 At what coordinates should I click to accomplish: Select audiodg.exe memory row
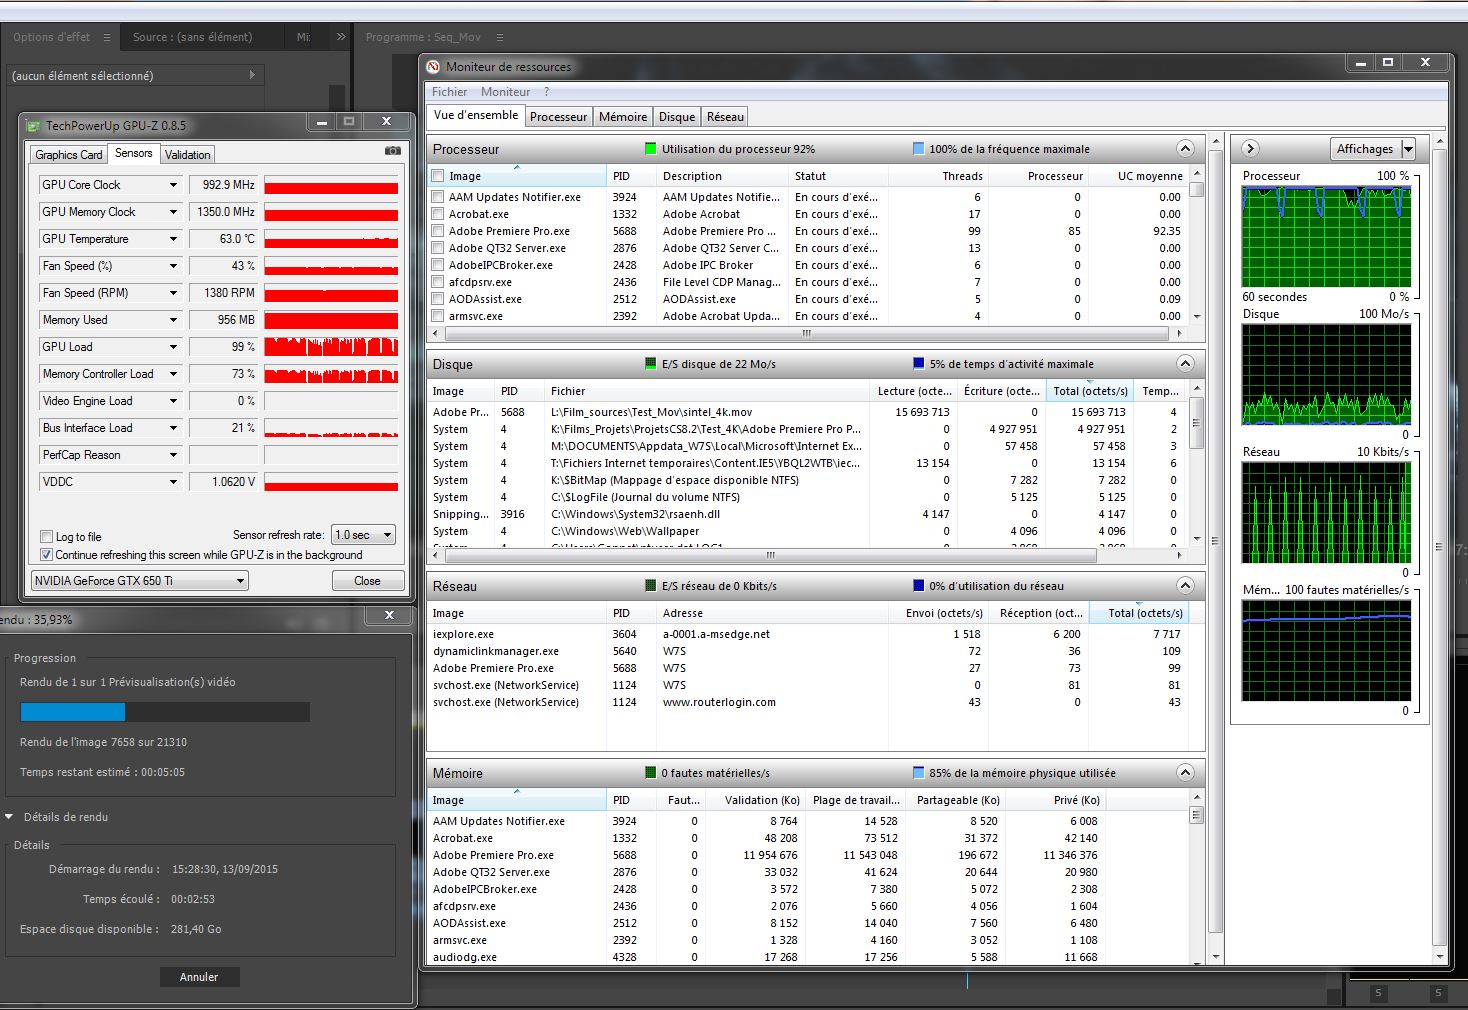(808, 957)
